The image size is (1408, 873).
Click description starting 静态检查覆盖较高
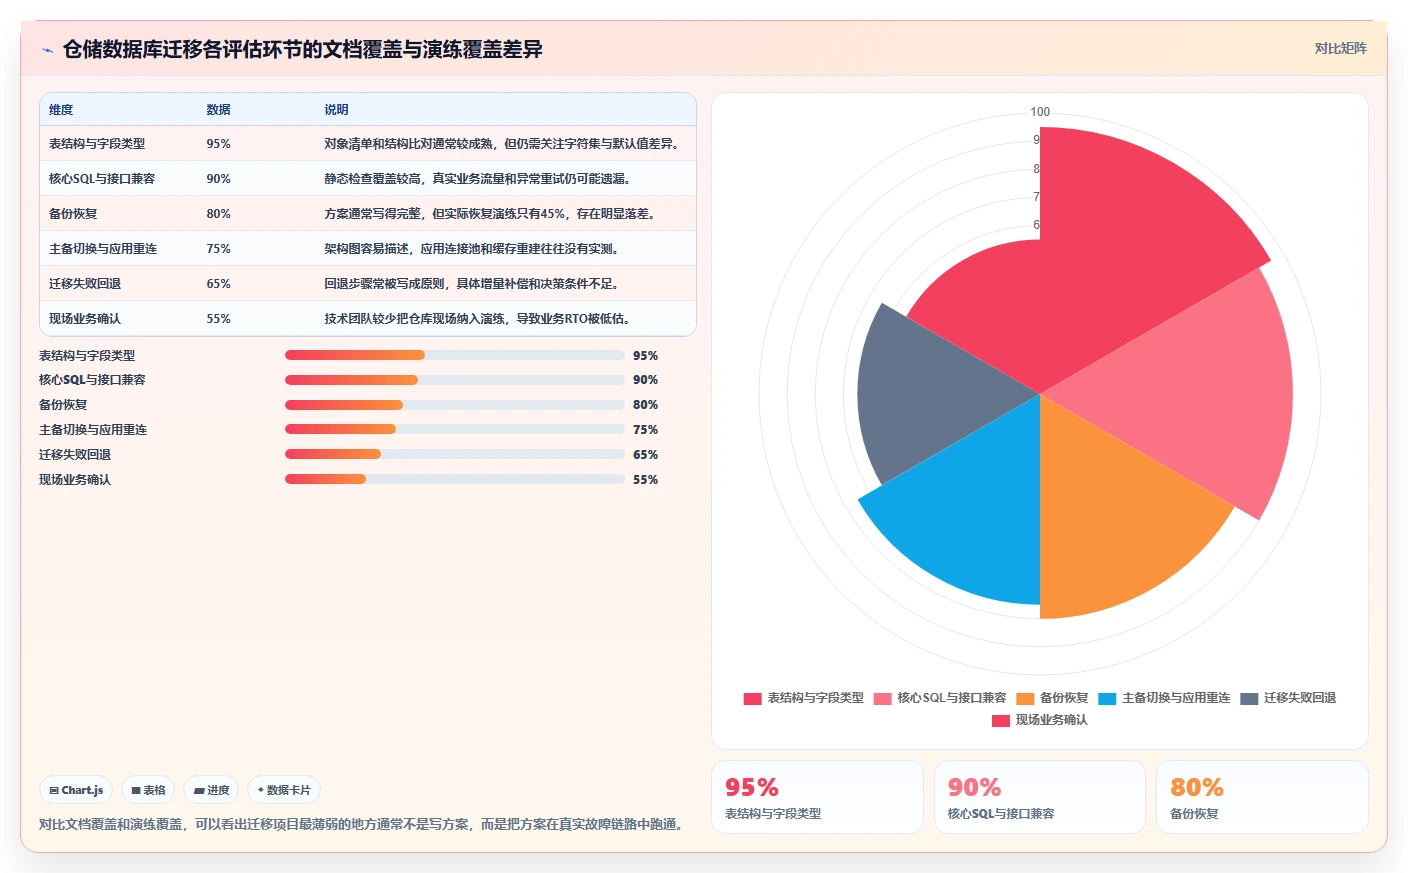(x=479, y=179)
